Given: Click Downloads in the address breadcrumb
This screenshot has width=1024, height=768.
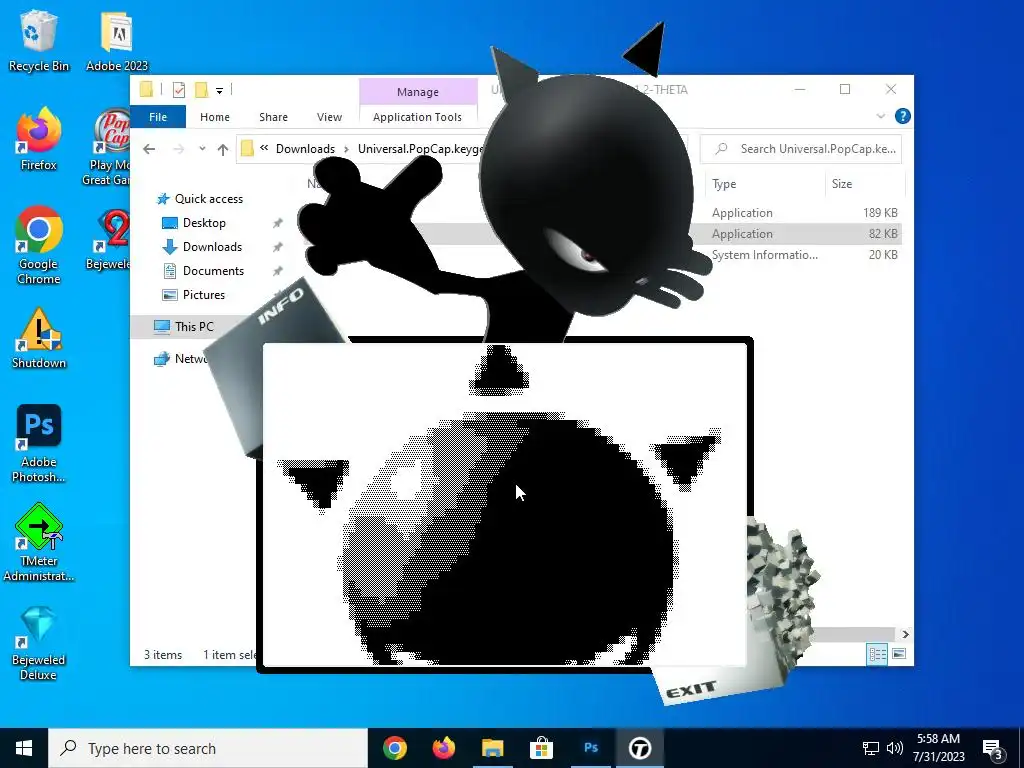Looking at the screenshot, I should 305,149.
